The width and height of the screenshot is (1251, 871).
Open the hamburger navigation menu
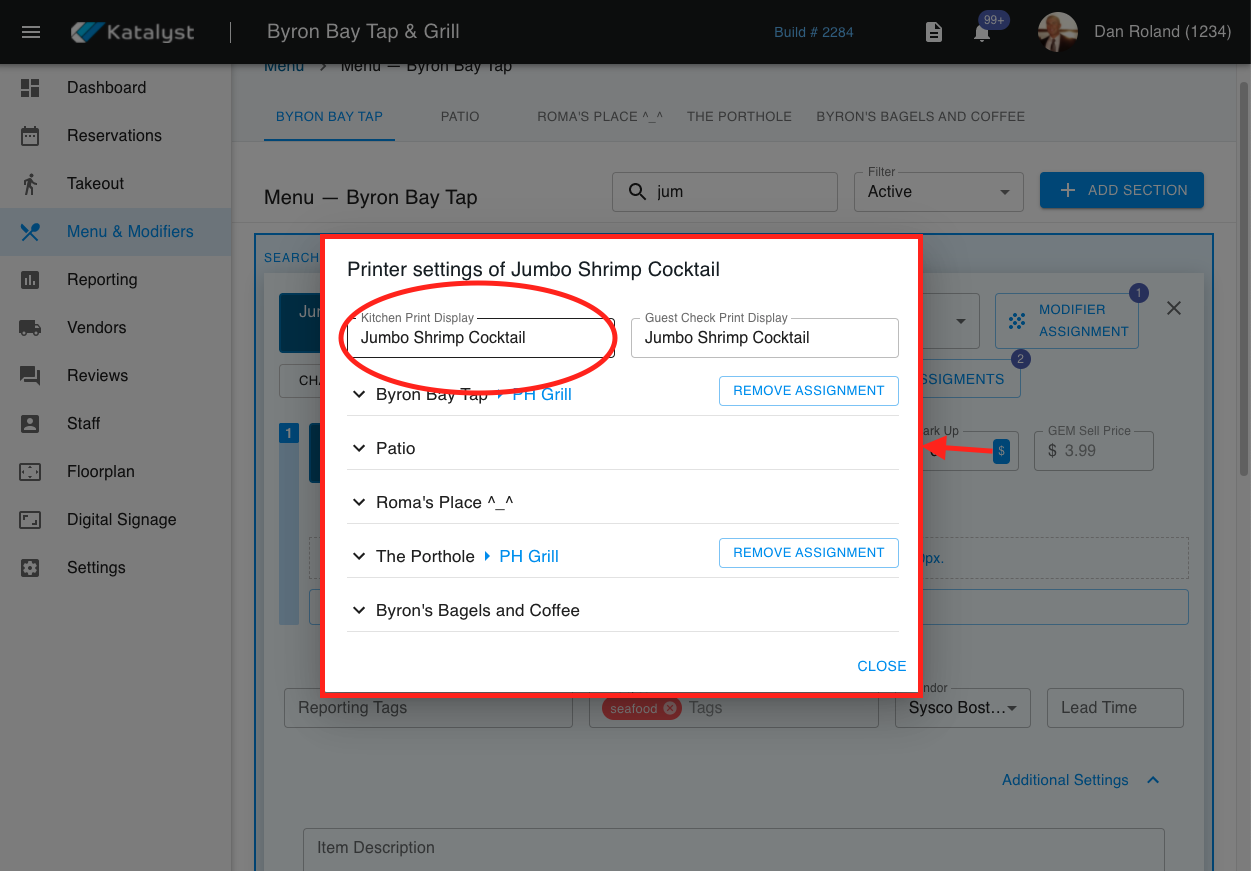(31, 32)
